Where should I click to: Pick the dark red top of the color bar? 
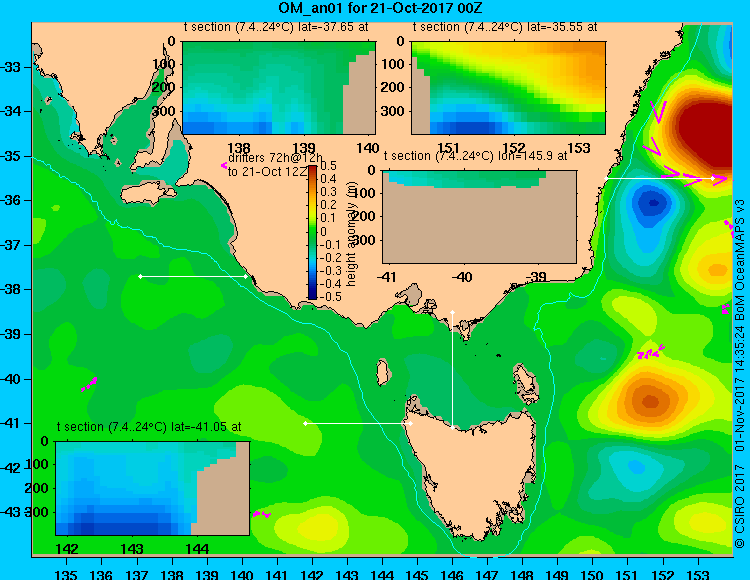(312, 169)
